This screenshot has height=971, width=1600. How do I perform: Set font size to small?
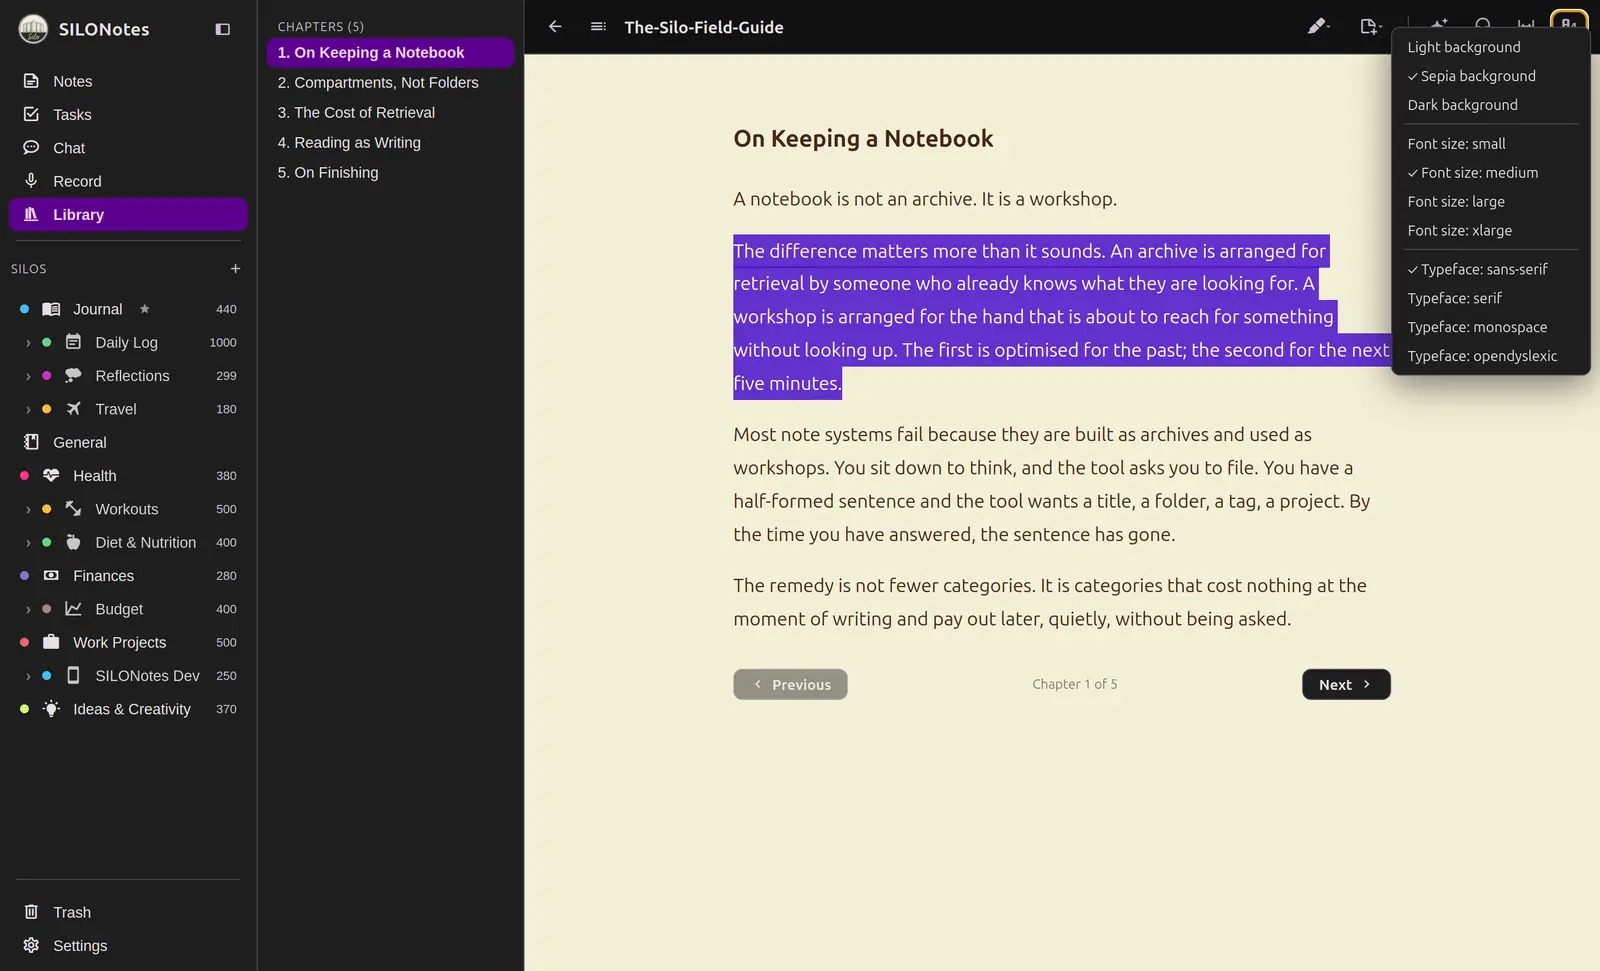pyautogui.click(x=1490, y=144)
